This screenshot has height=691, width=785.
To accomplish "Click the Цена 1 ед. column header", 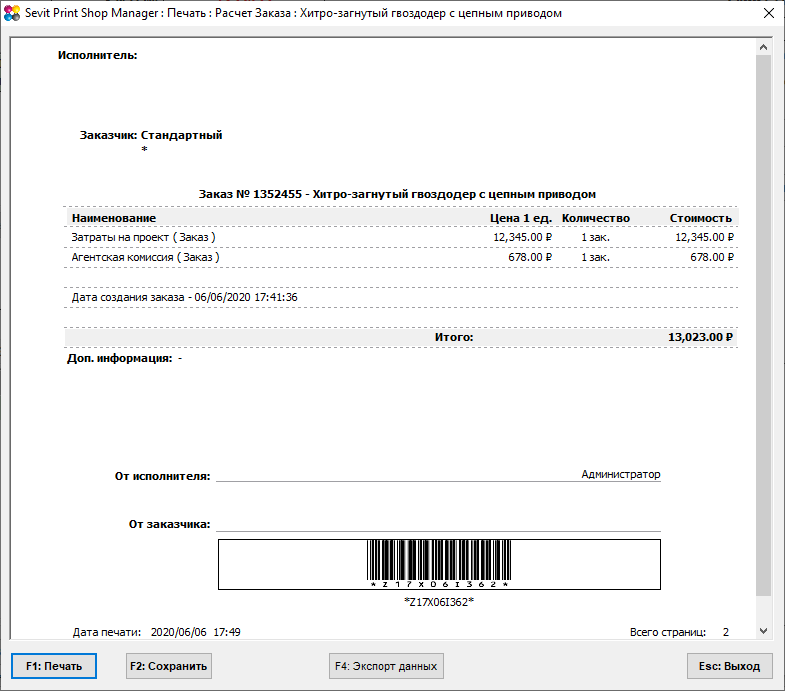I will click(x=521, y=218).
